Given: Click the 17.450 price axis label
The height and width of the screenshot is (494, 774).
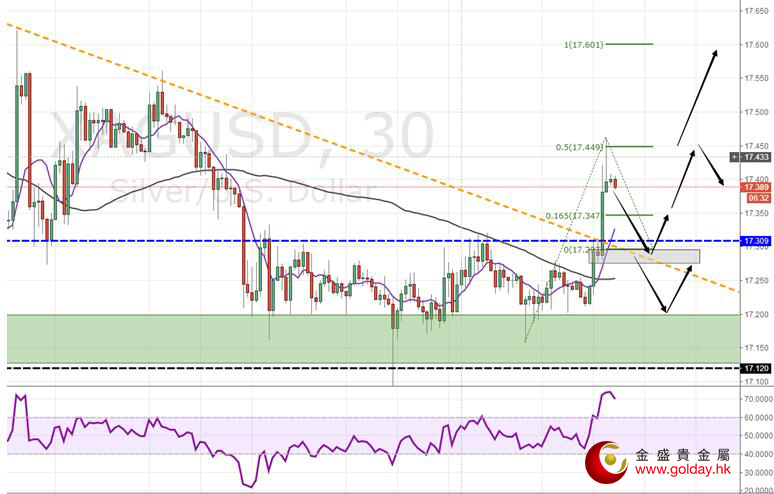Looking at the screenshot, I should [x=756, y=146].
